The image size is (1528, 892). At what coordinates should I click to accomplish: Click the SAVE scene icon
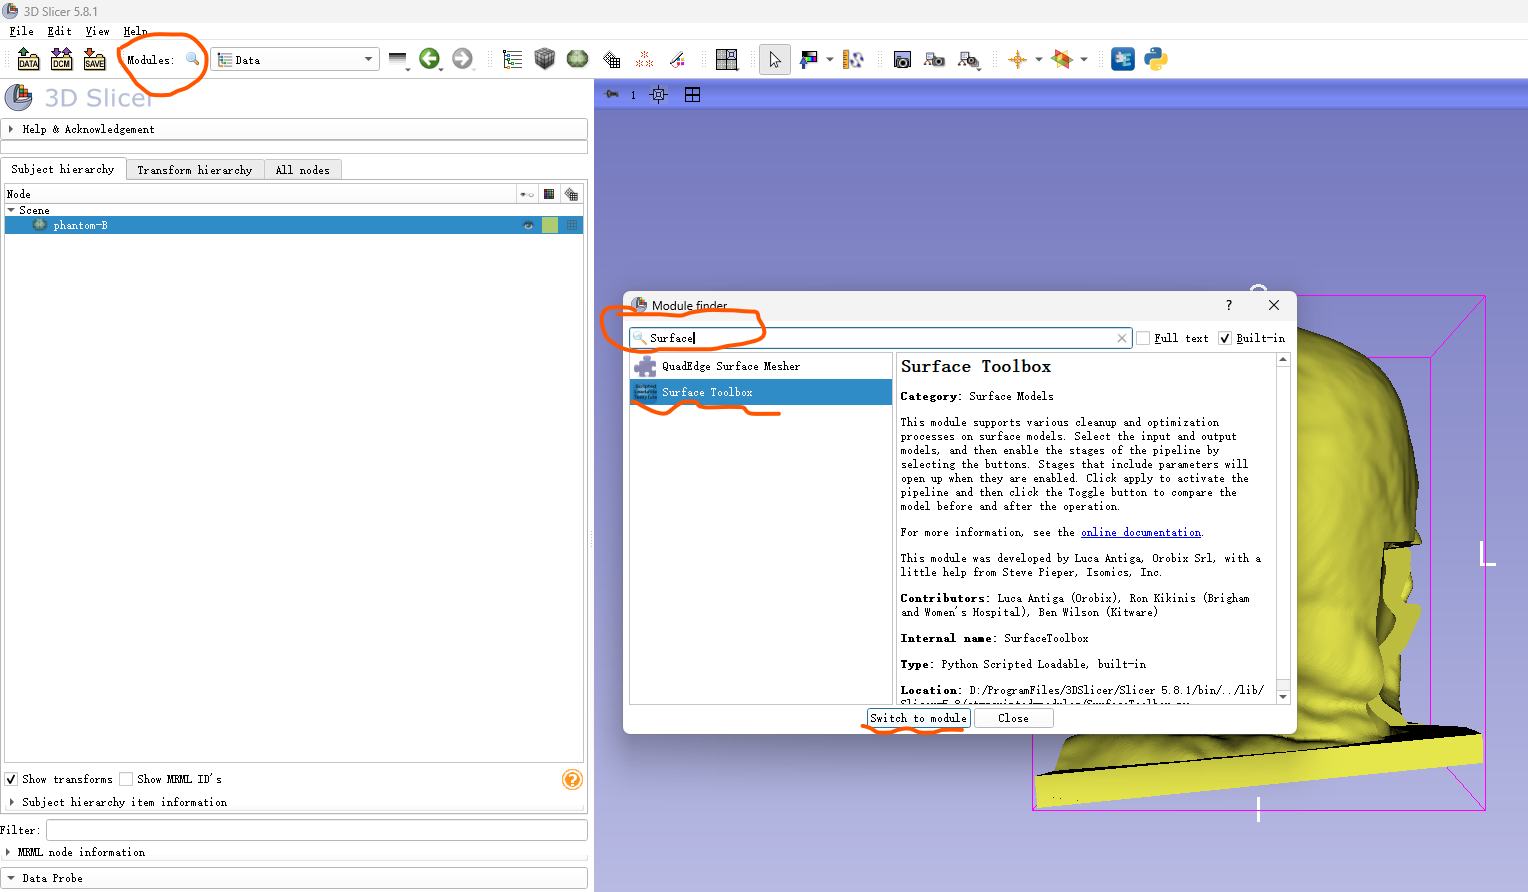[94, 59]
